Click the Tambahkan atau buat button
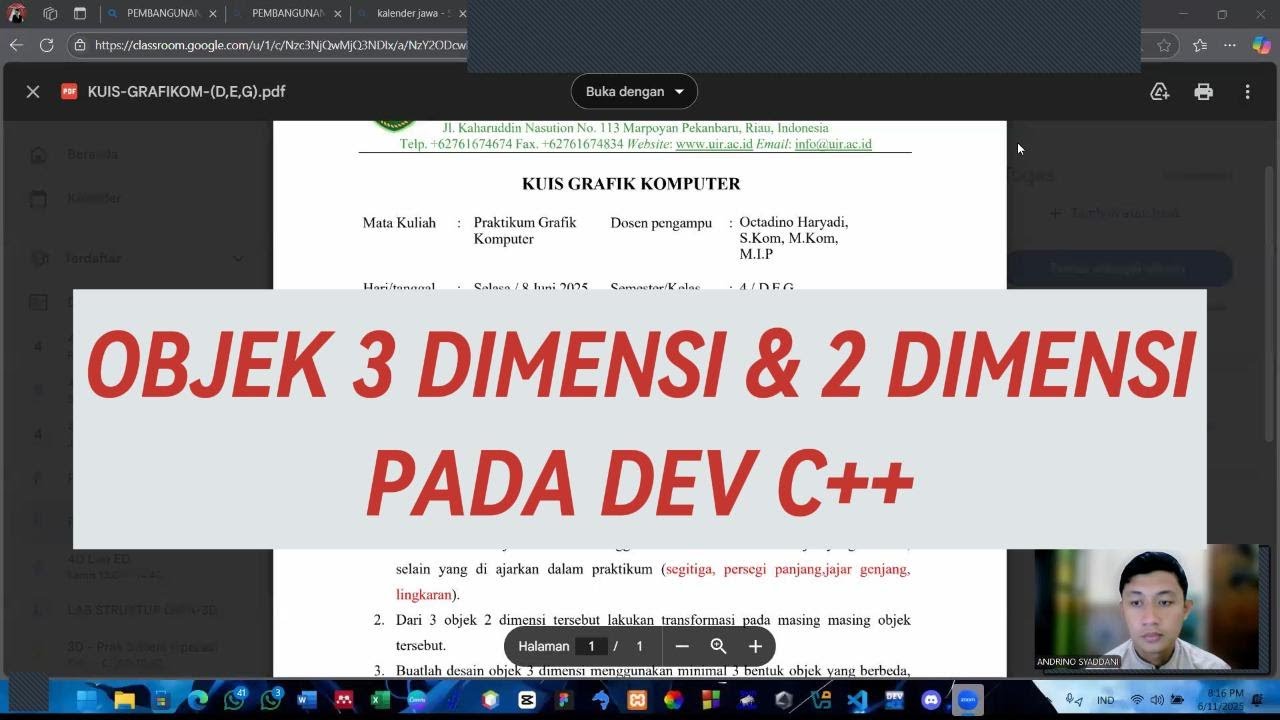 click(x=1115, y=213)
